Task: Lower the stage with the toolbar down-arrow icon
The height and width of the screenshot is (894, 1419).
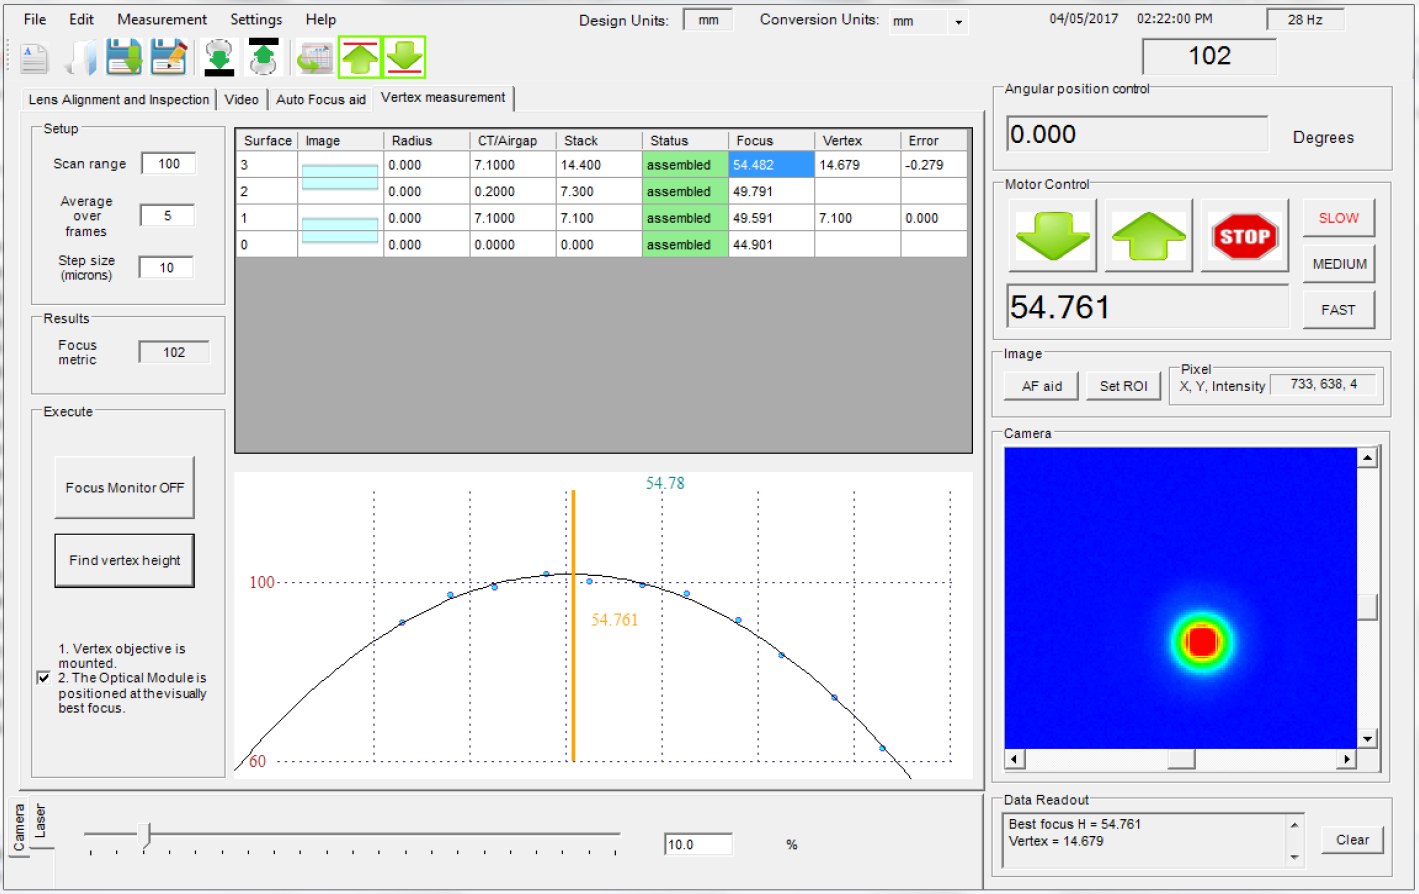Action: click(x=219, y=57)
